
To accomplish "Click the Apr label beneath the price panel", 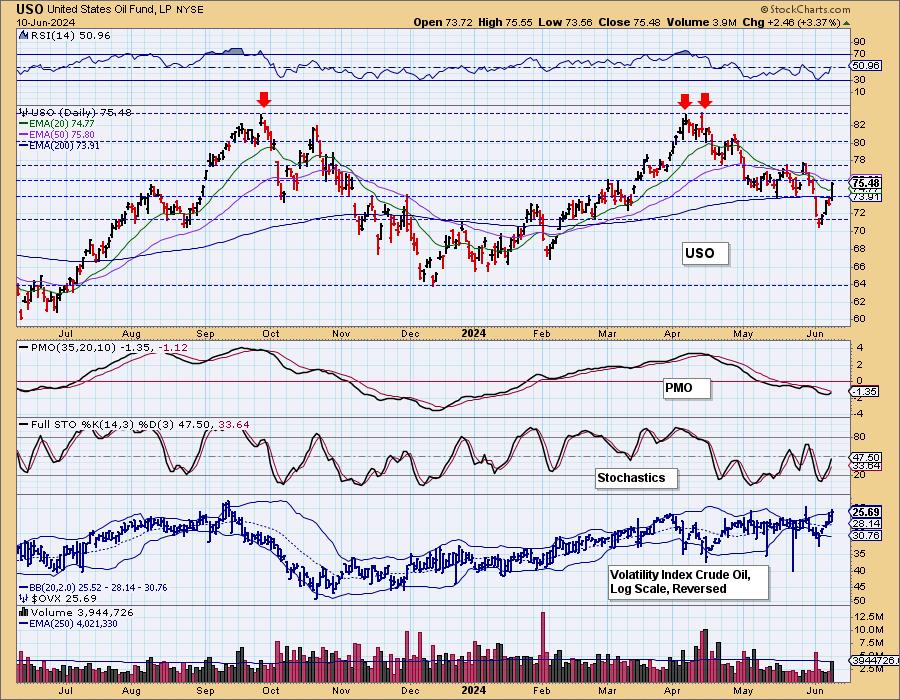I will pyautogui.click(x=672, y=333).
